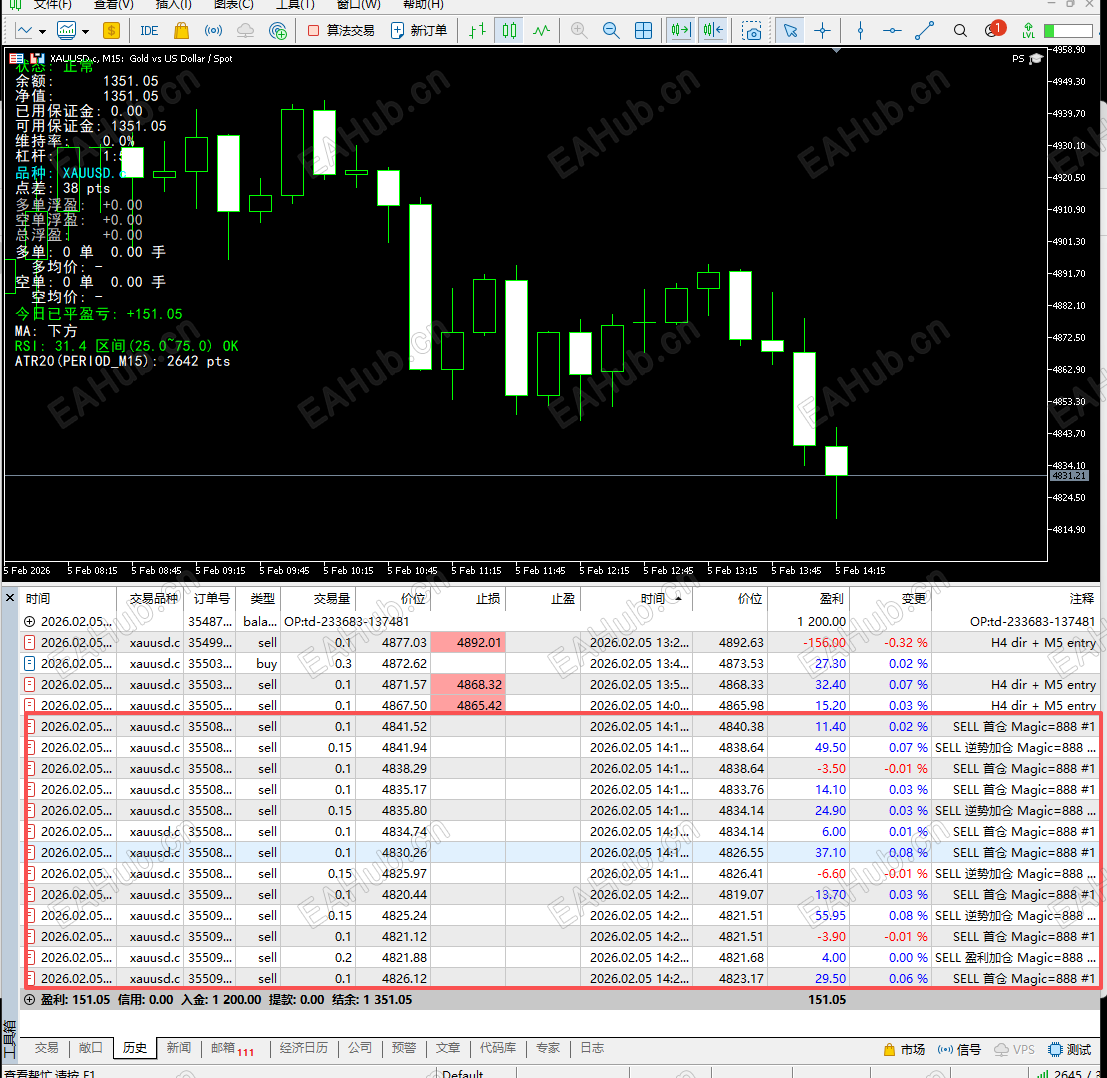Expand the summary row plus icon
The height and width of the screenshot is (1078, 1107).
pos(30,1000)
